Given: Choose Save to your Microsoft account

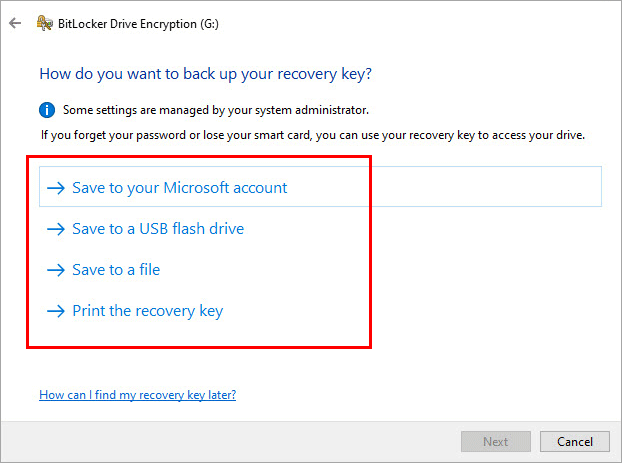Looking at the screenshot, I should pyautogui.click(x=180, y=188).
